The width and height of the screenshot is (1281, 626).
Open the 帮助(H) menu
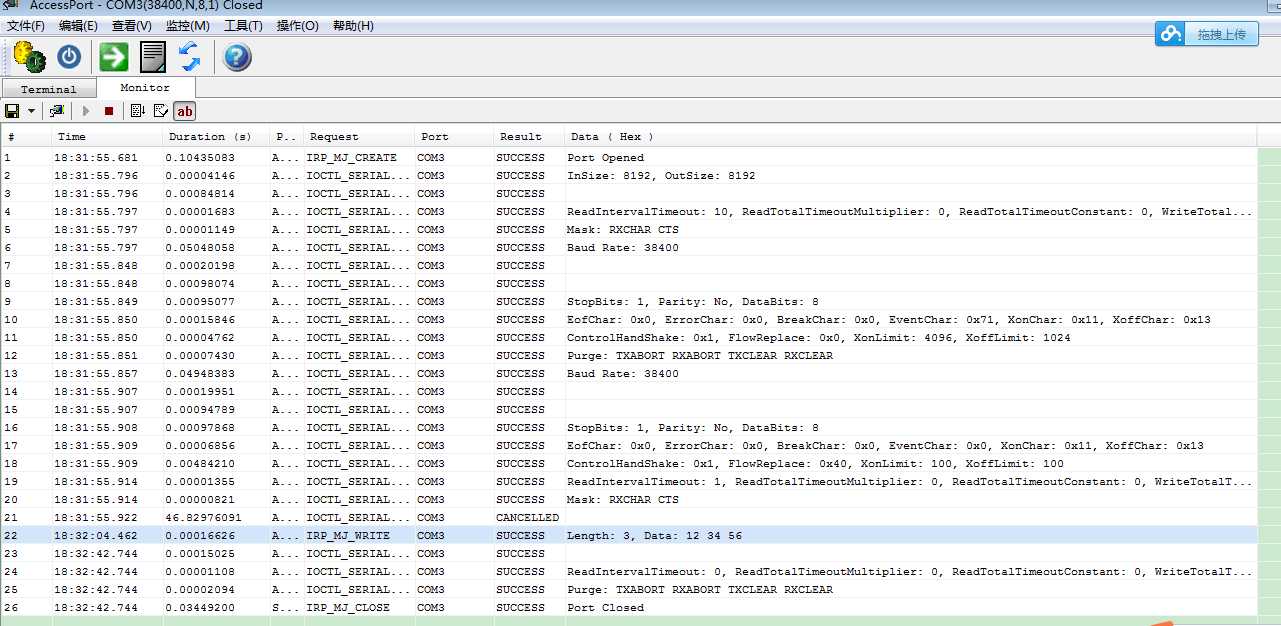[x=353, y=26]
